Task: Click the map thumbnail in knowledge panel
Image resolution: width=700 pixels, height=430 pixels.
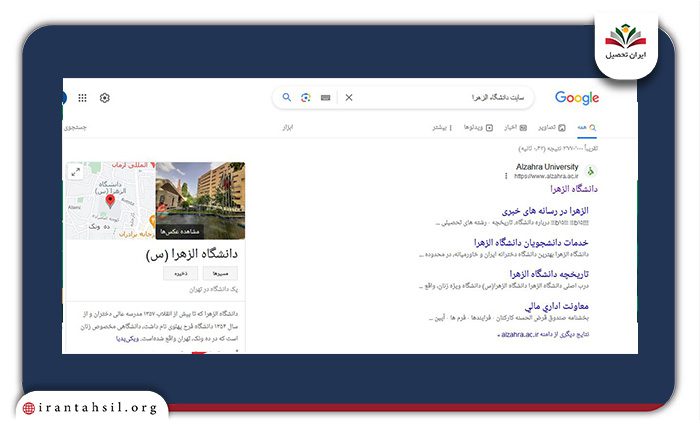Action: click(x=111, y=200)
